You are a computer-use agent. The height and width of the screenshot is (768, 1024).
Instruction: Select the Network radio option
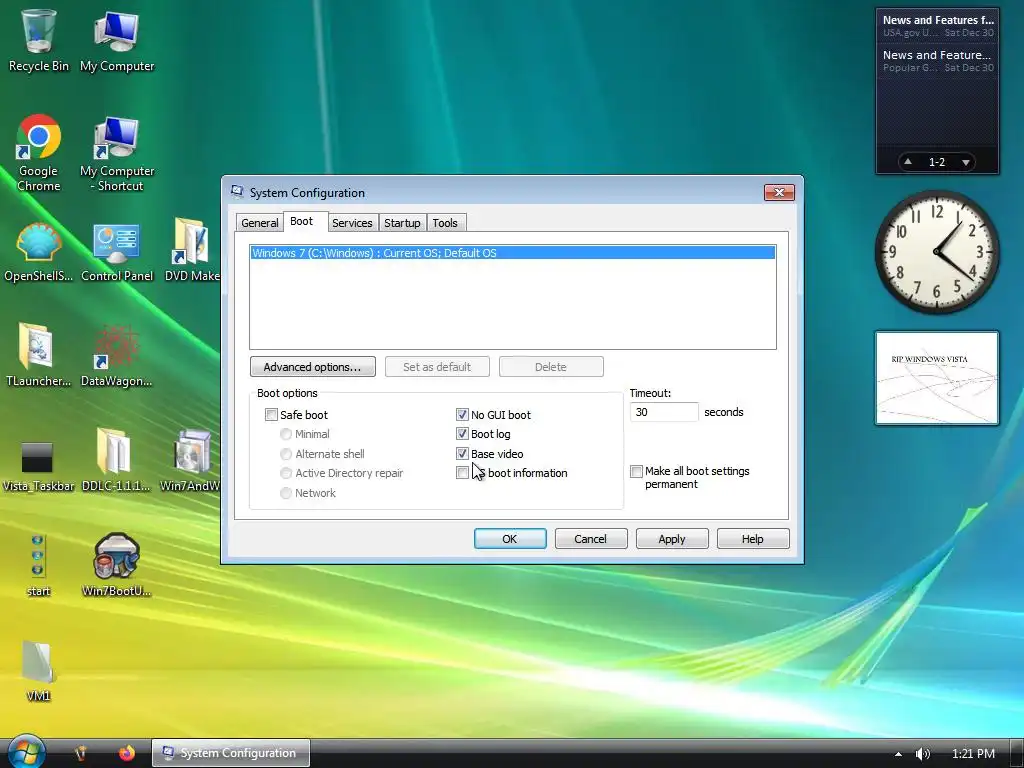pos(285,493)
